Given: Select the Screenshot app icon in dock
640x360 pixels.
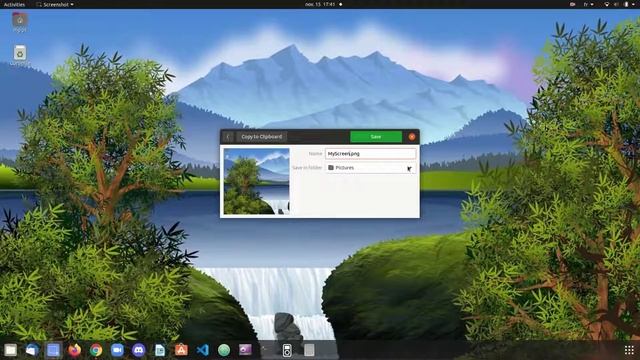Looking at the screenshot, I should 53,350.
